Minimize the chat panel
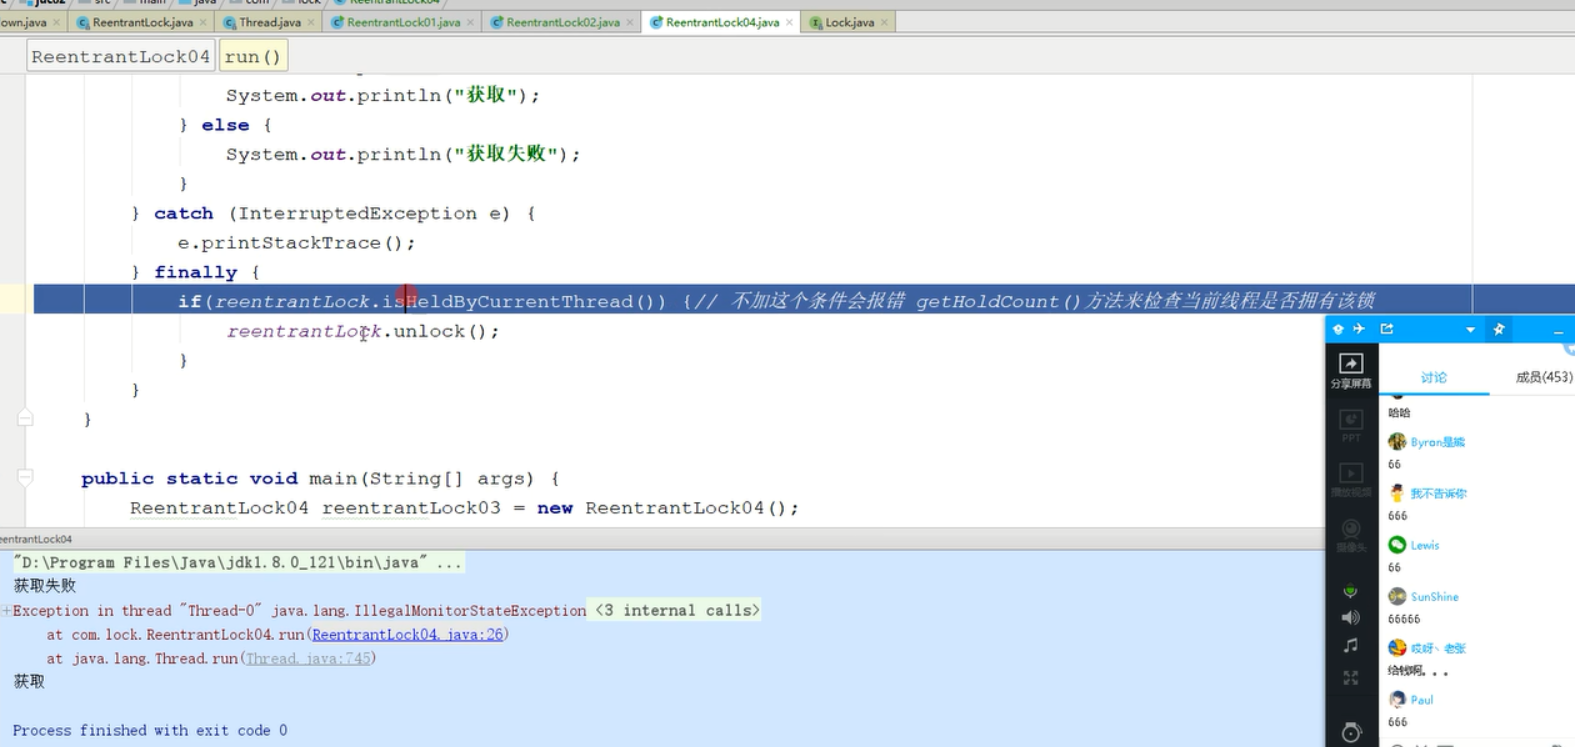1575x747 pixels. tap(1558, 331)
